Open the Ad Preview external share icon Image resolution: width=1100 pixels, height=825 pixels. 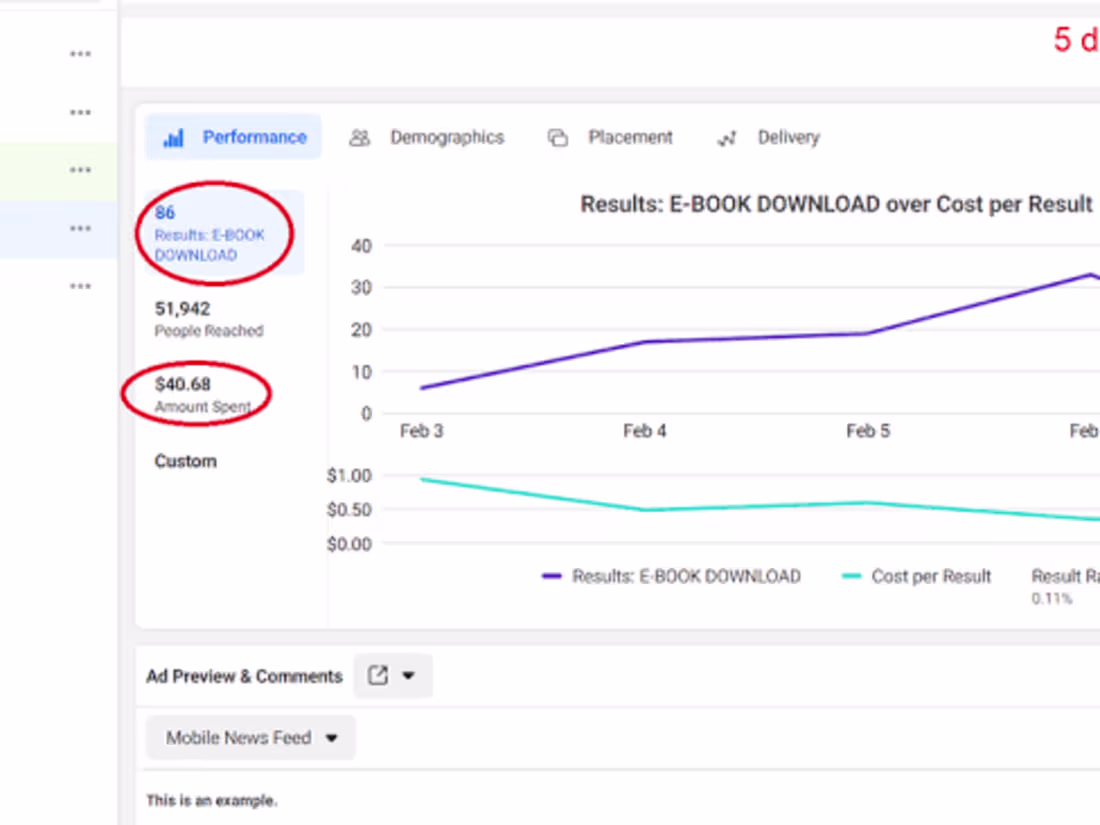click(x=380, y=676)
